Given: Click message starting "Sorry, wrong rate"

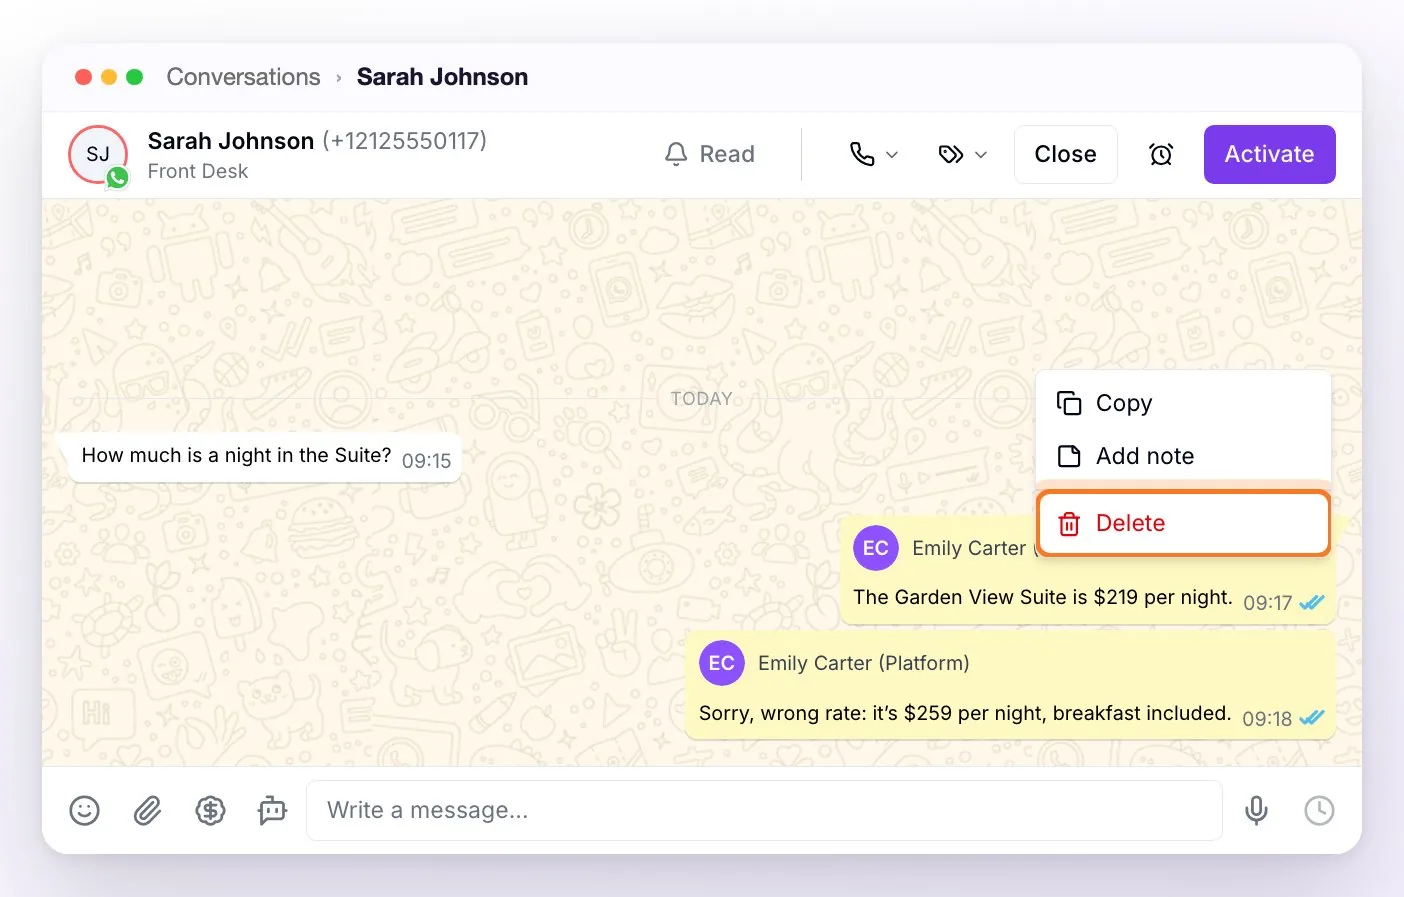Looking at the screenshot, I should tap(964, 713).
